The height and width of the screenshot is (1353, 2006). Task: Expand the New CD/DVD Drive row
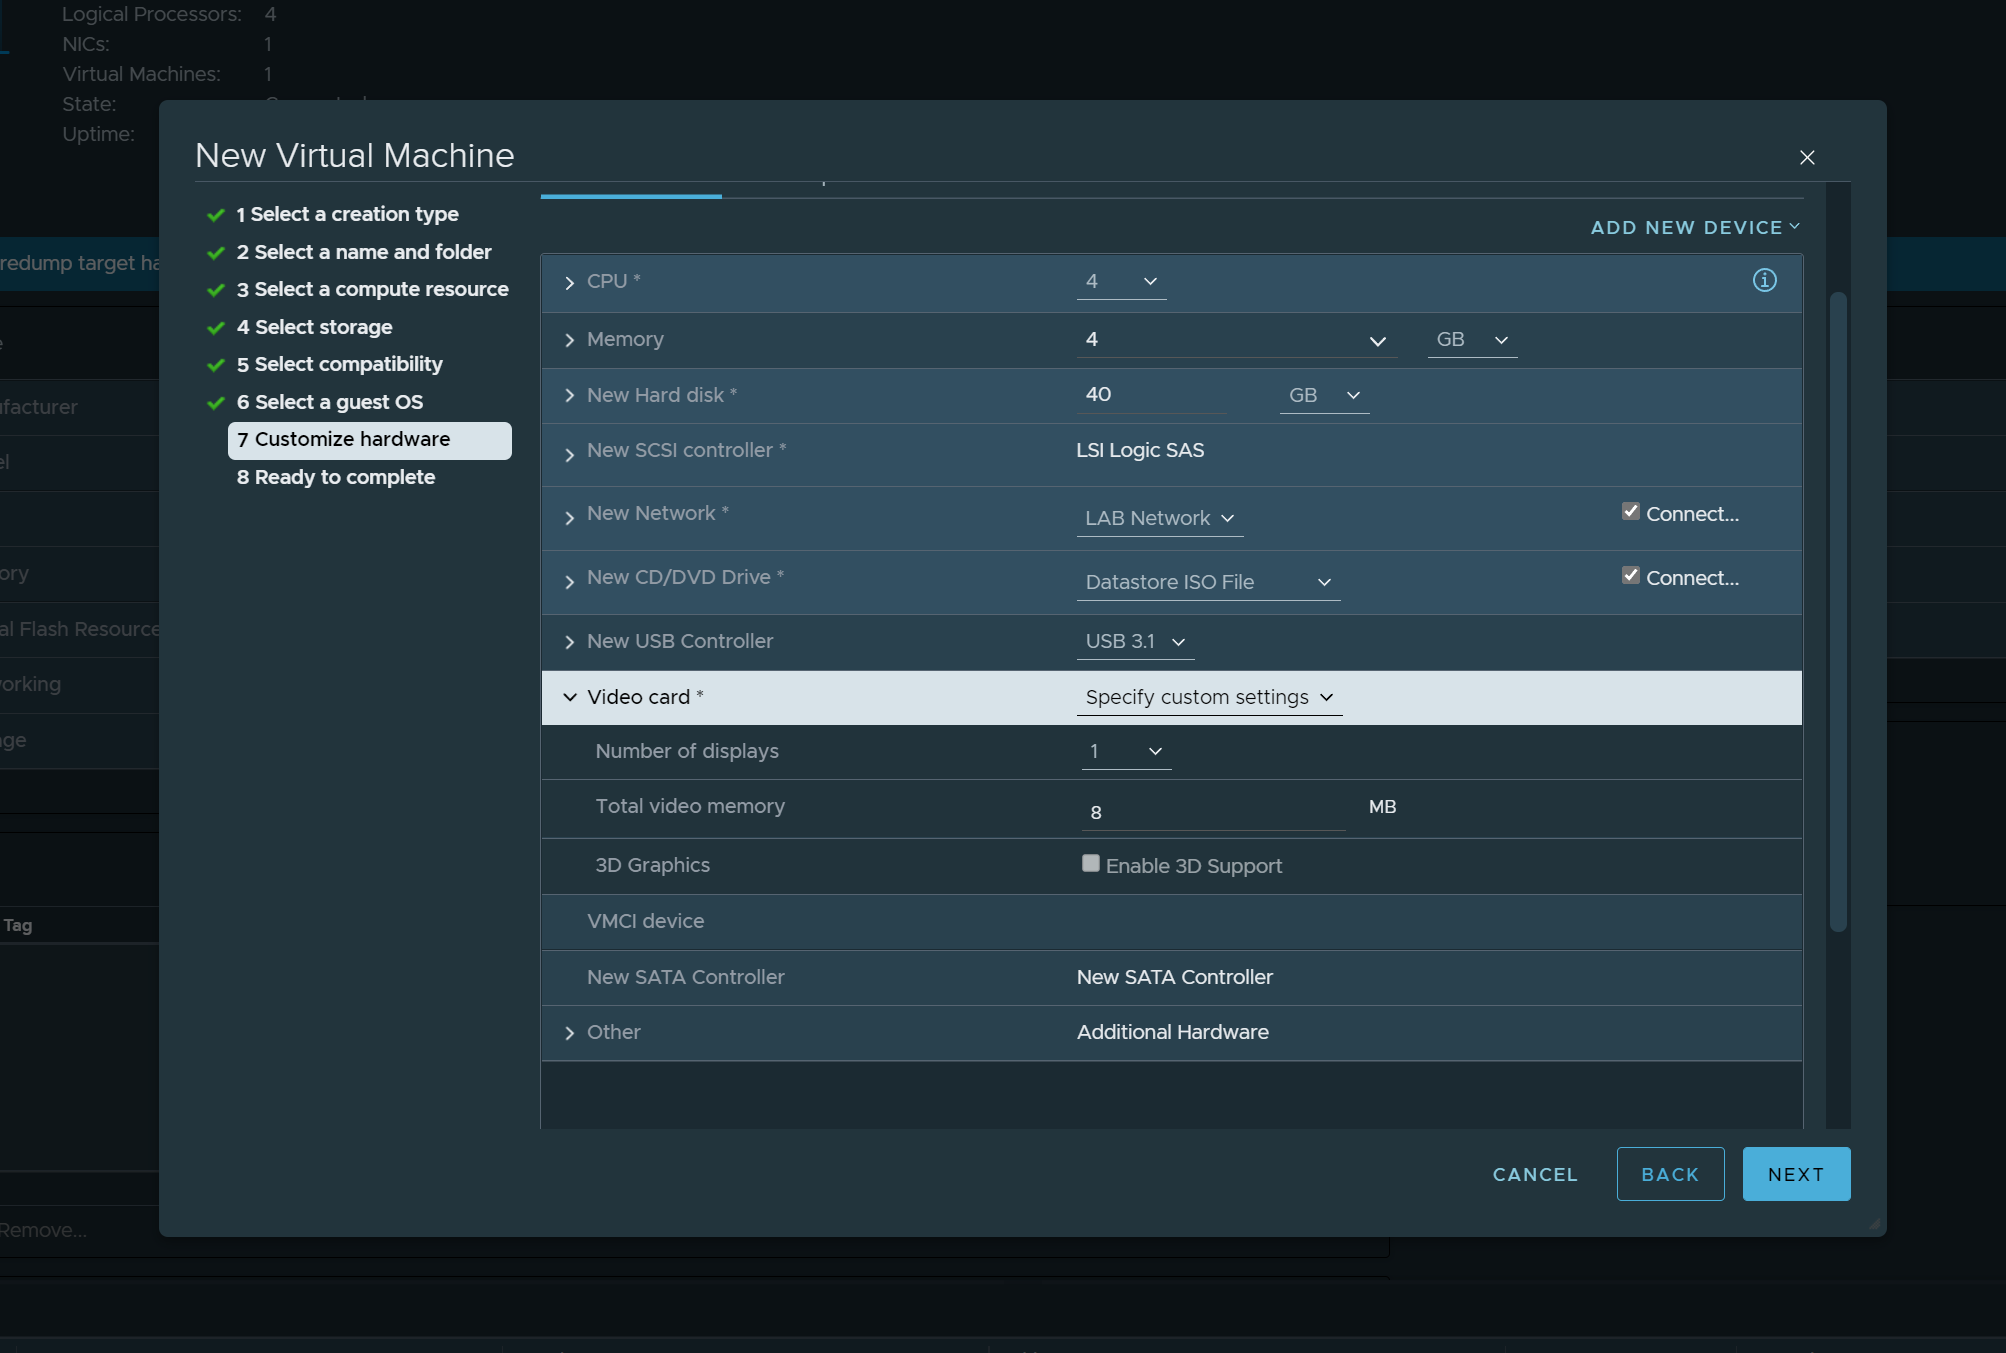570,582
